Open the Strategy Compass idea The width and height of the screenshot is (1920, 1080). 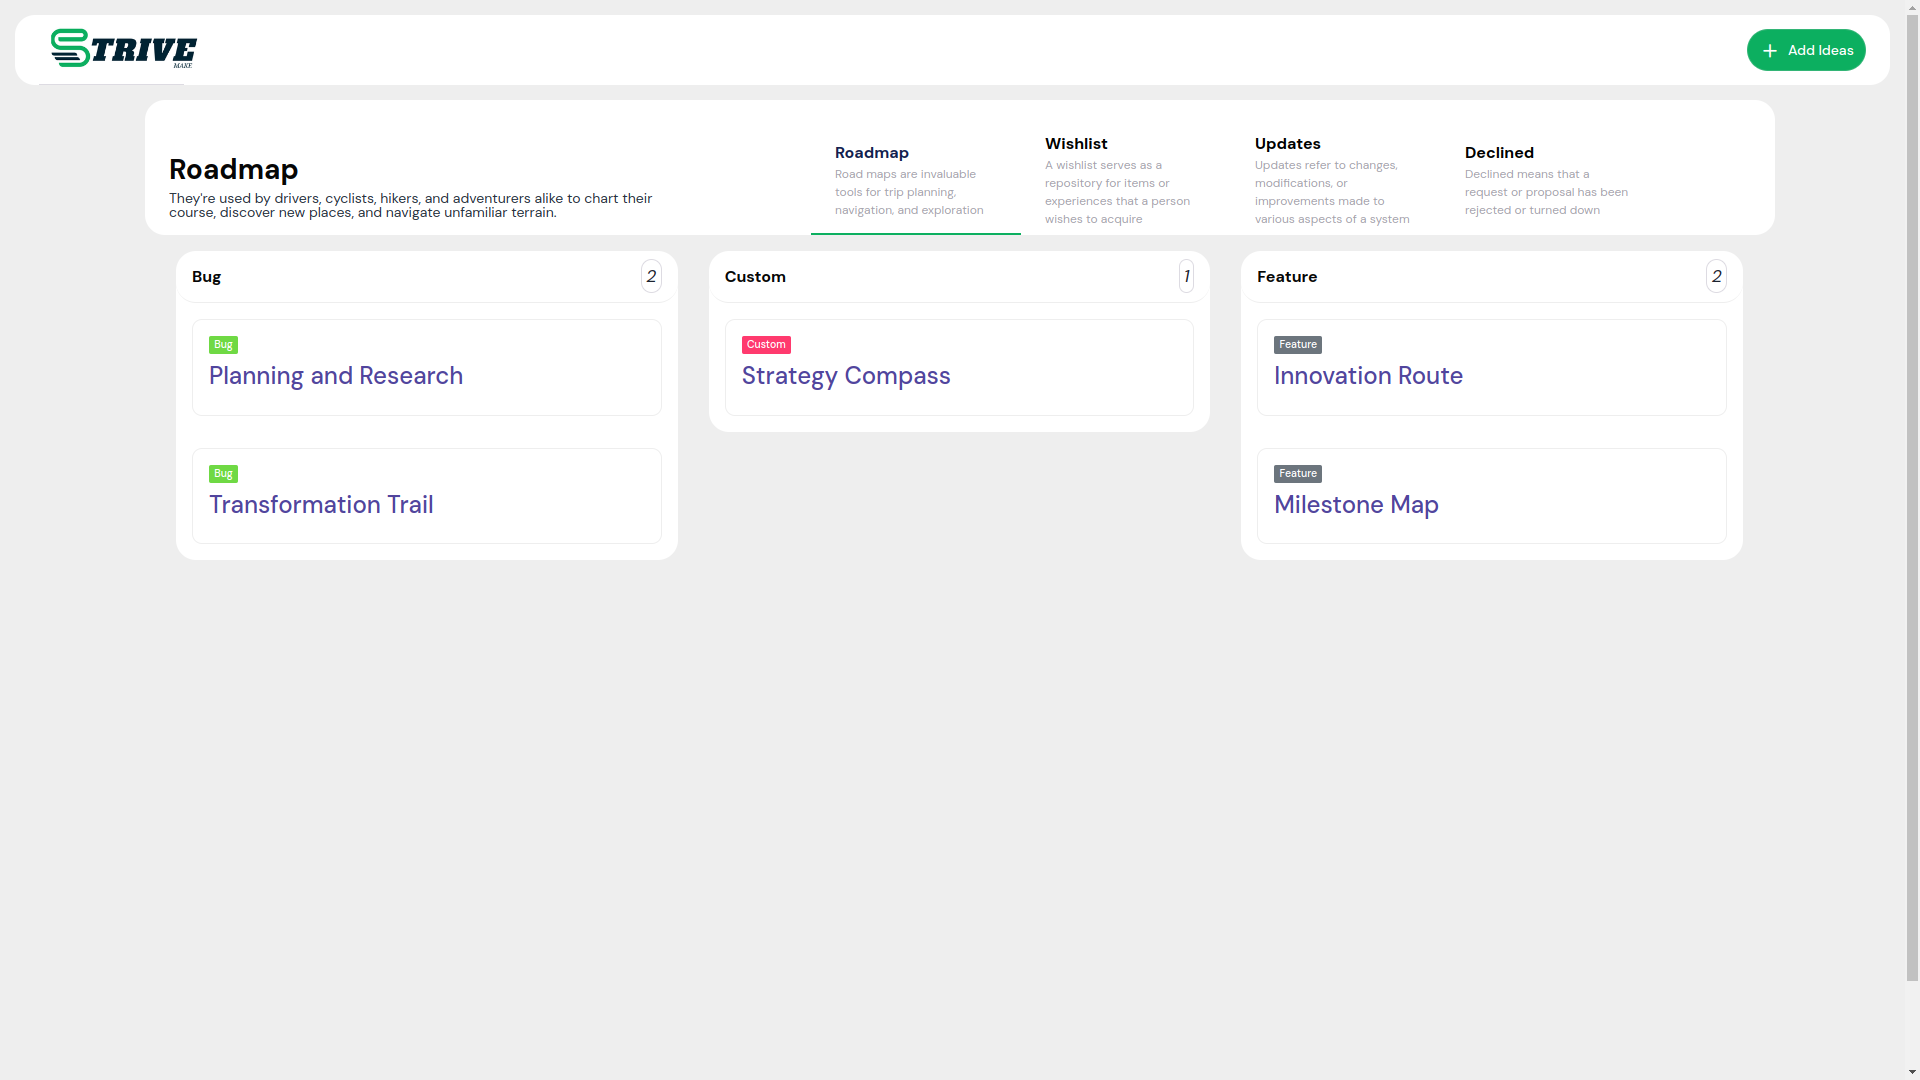846,376
